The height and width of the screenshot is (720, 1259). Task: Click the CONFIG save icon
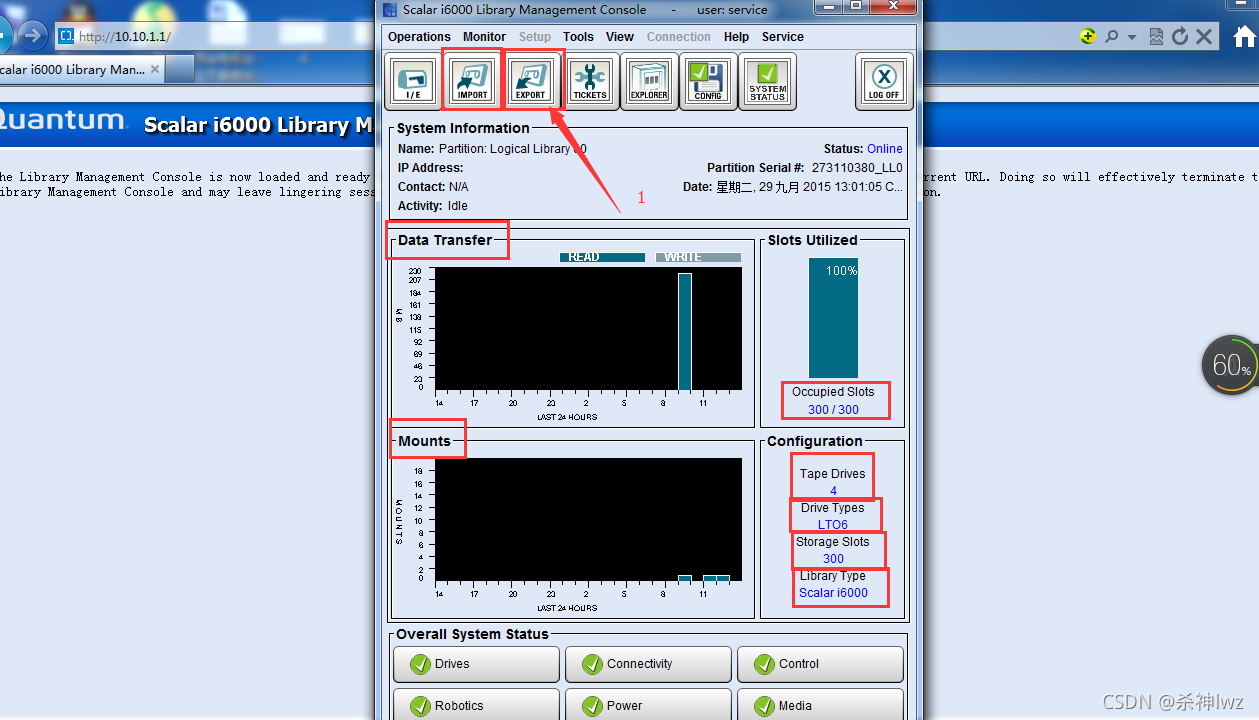coord(708,81)
